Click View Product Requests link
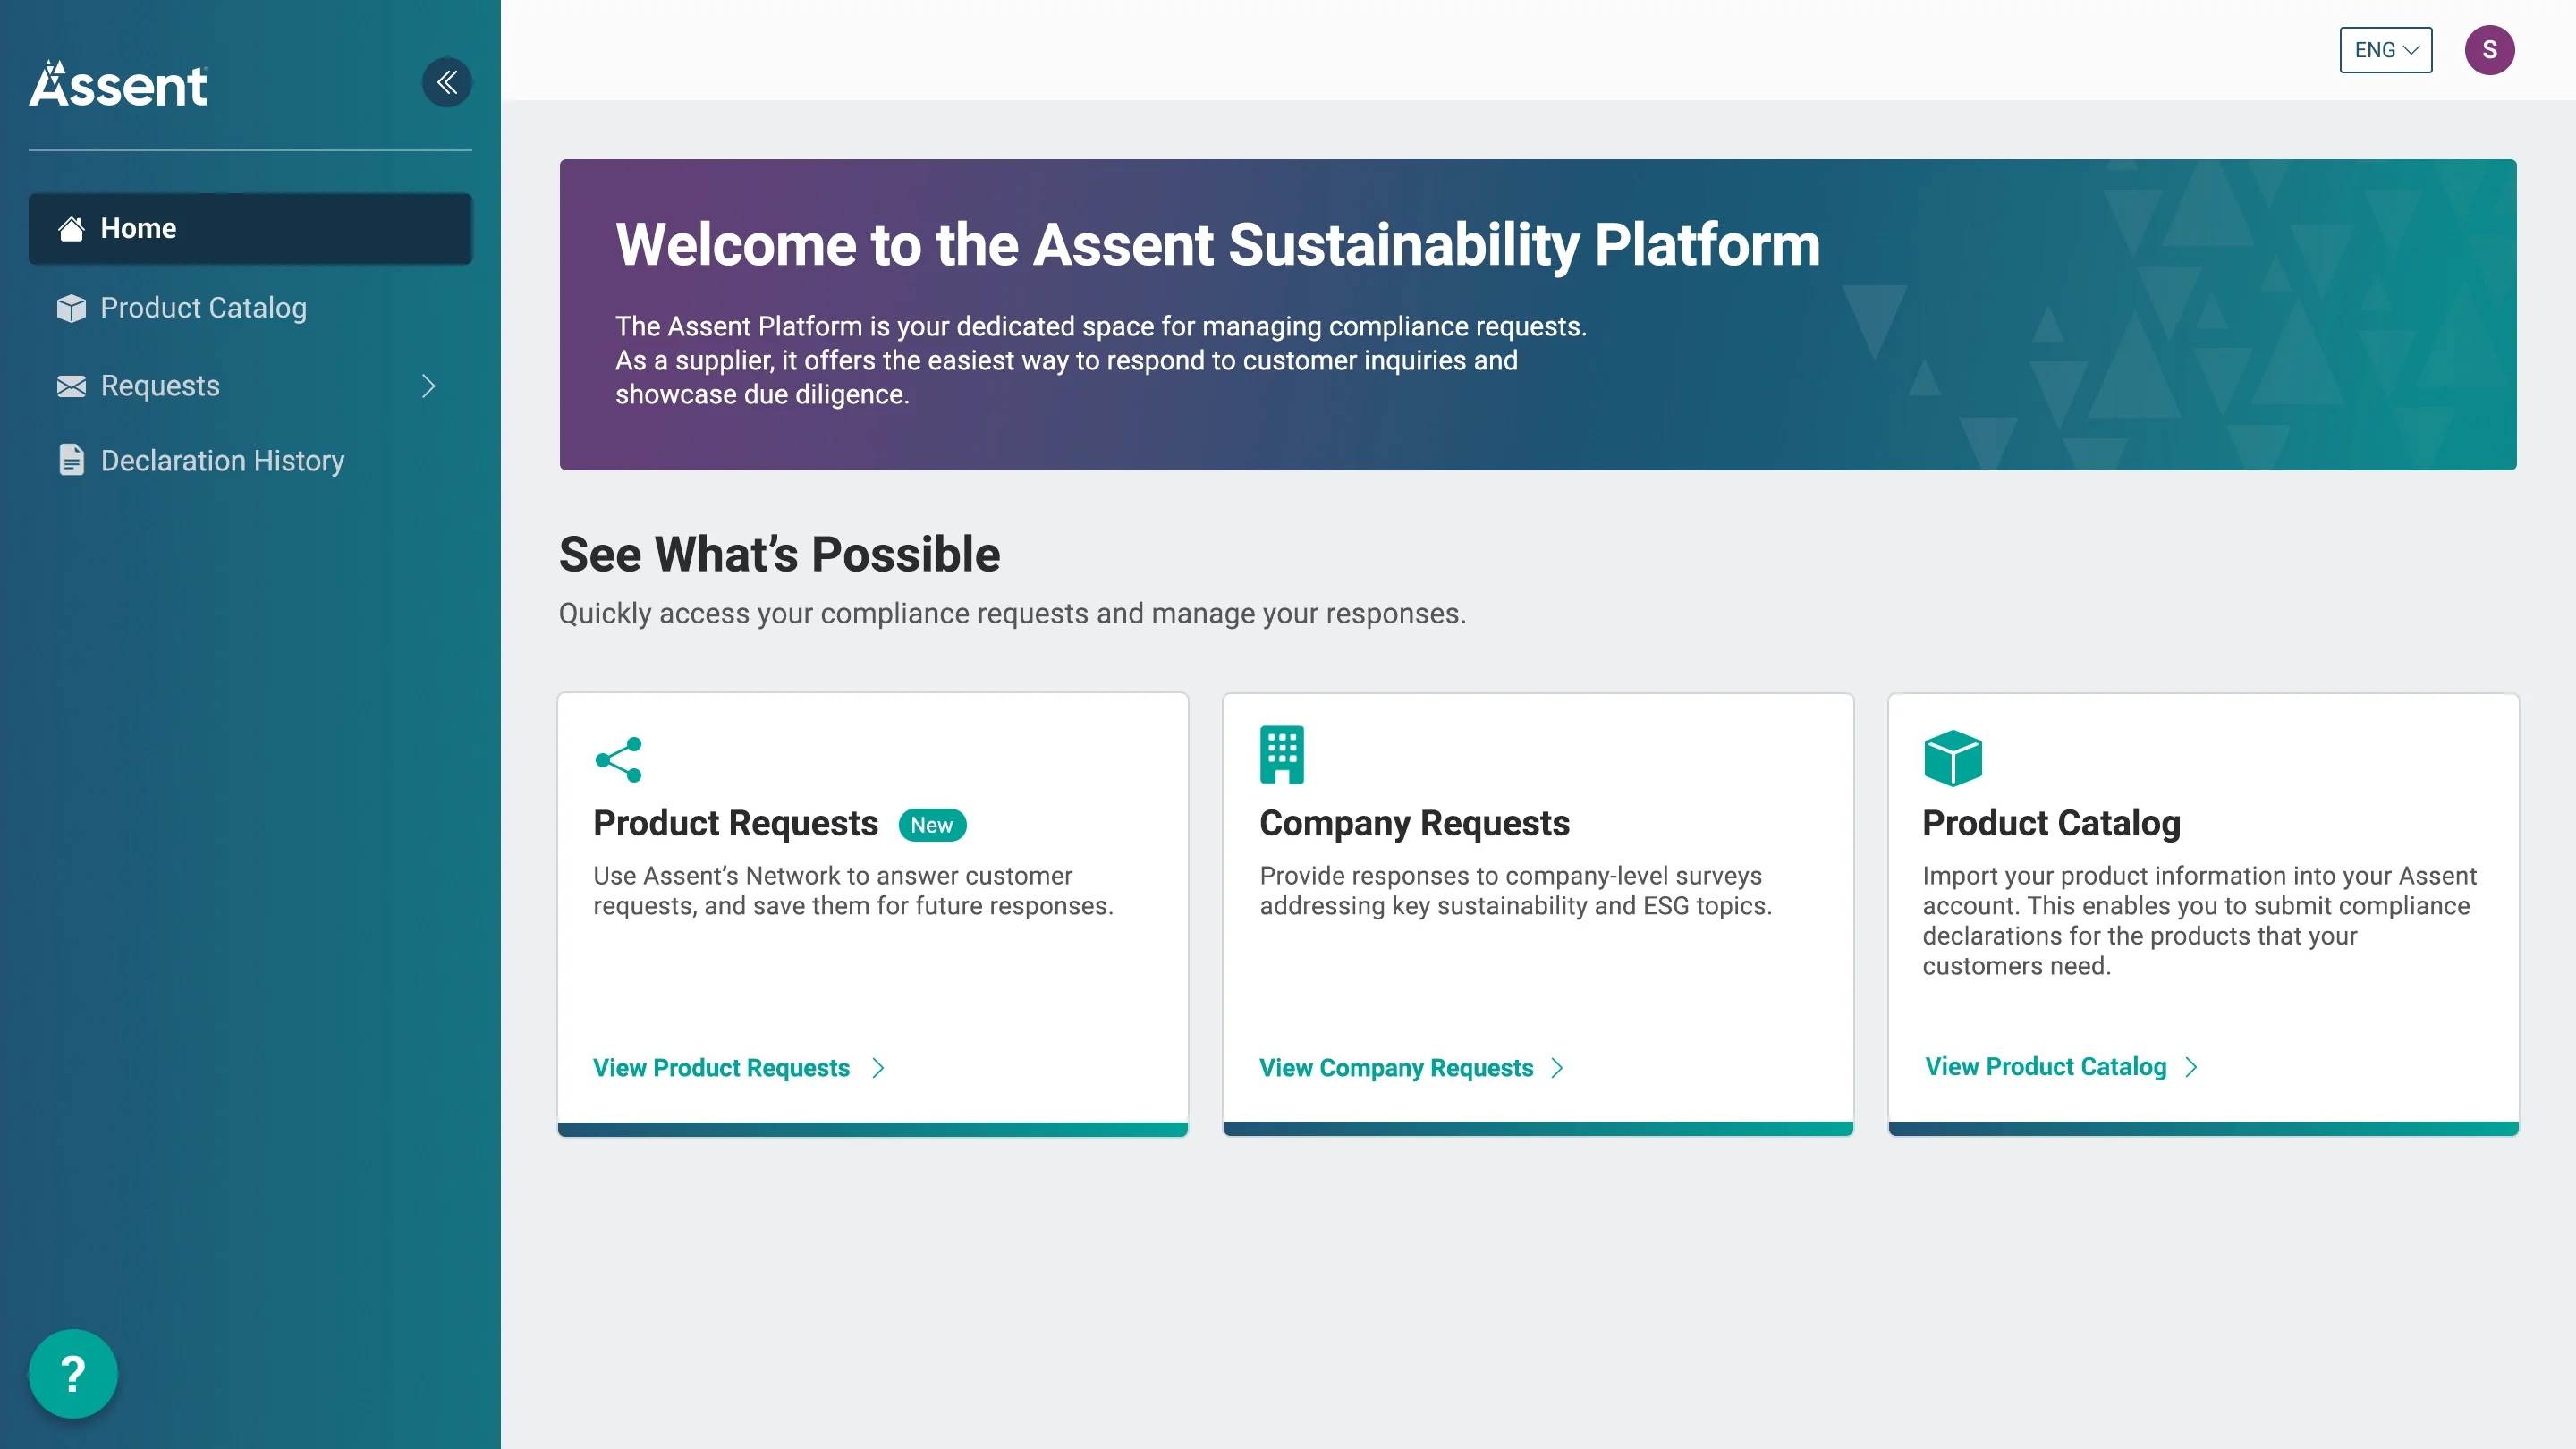 721,1068
